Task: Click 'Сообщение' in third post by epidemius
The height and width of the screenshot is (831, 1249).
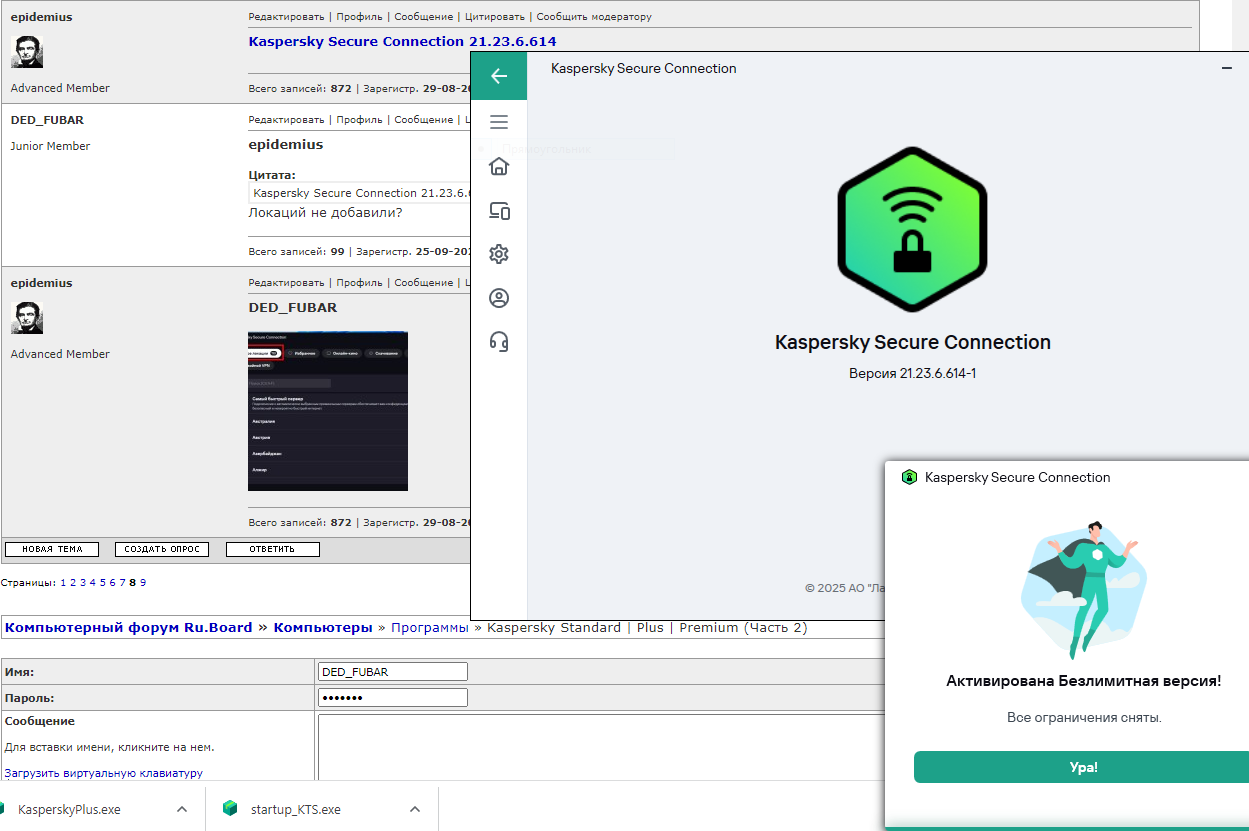Action: [x=424, y=283]
